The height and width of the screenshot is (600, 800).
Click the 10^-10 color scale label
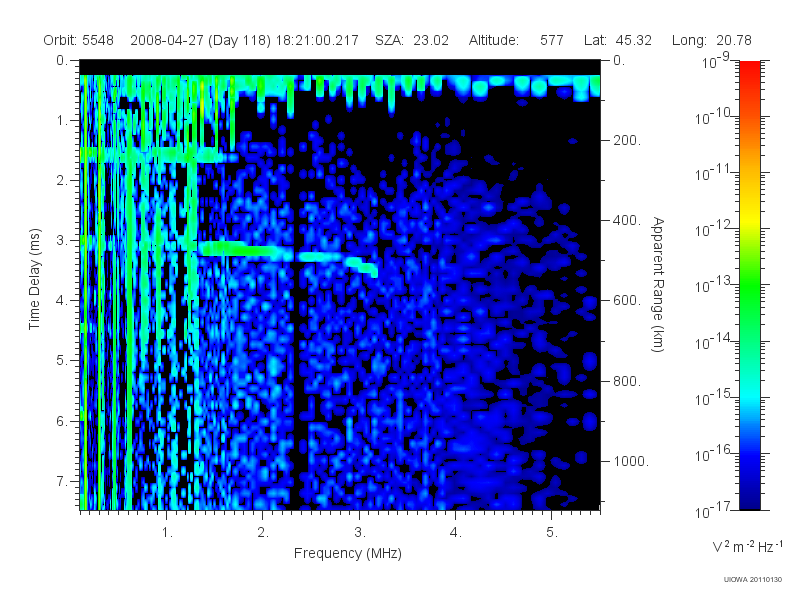(714, 118)
